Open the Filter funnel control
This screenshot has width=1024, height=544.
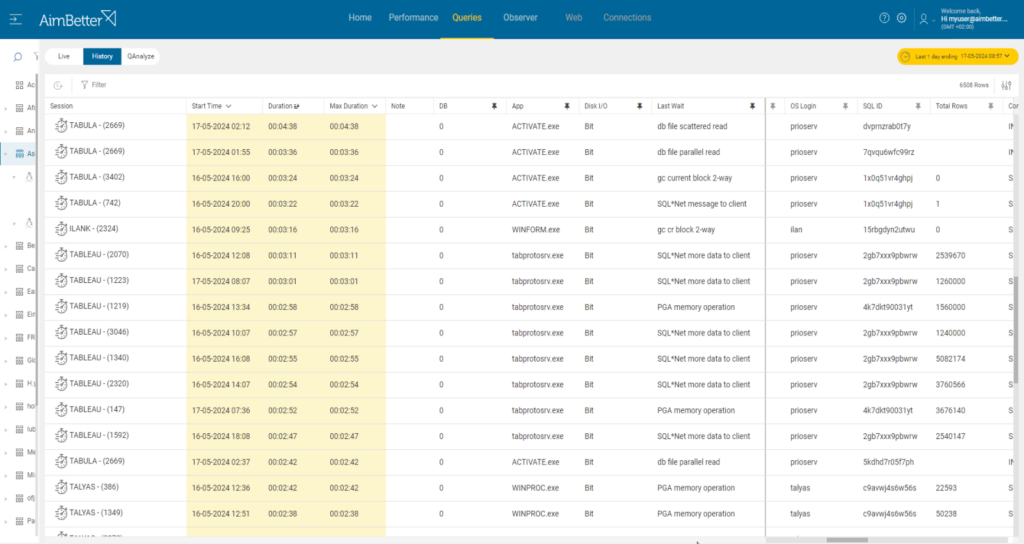point(93,85)
